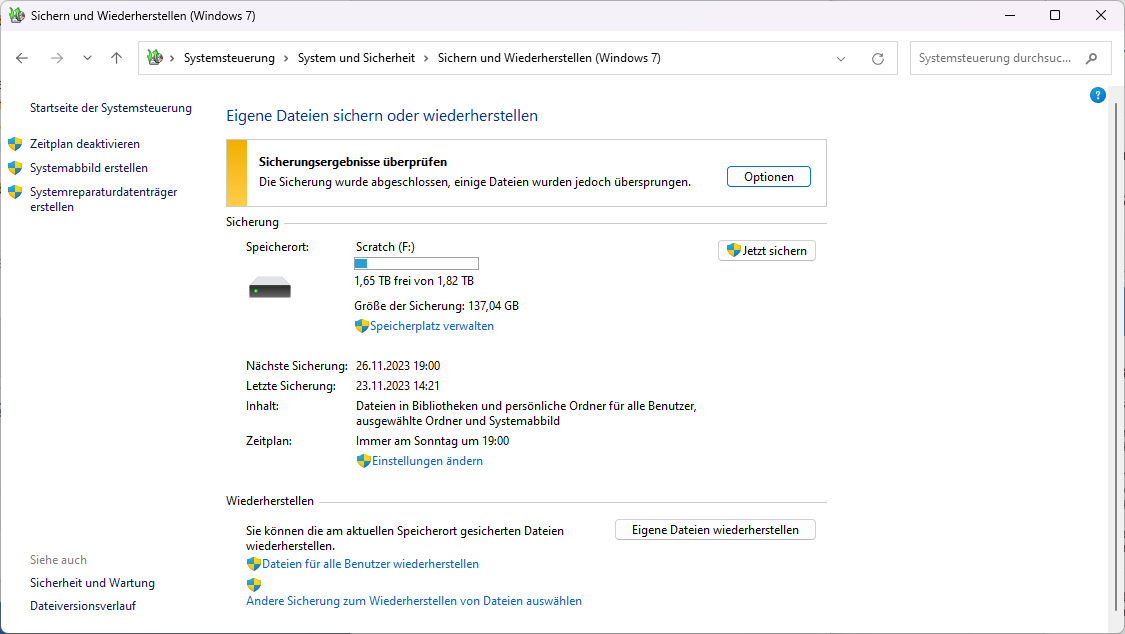Click the Optionen button

tap(768, 176)
